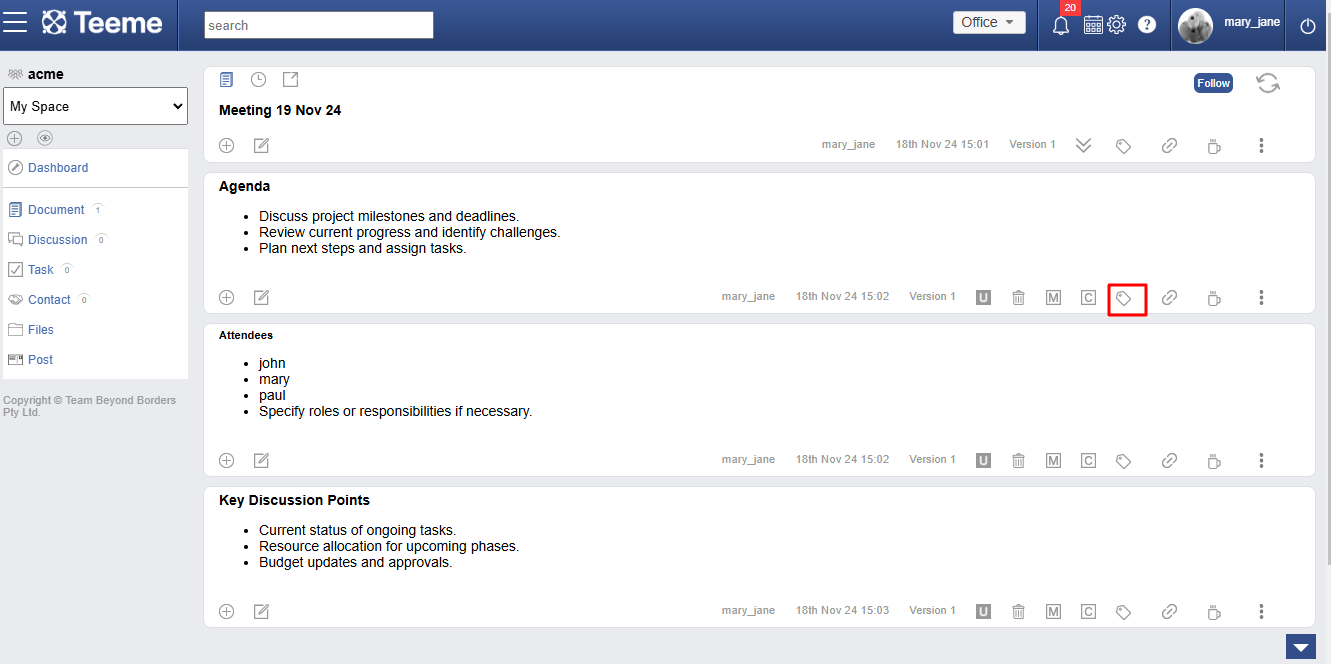Open link icon in Meeting title row
Image resolution: width=1331 pixels, height=664 pixels.
tap(1169, 146)
